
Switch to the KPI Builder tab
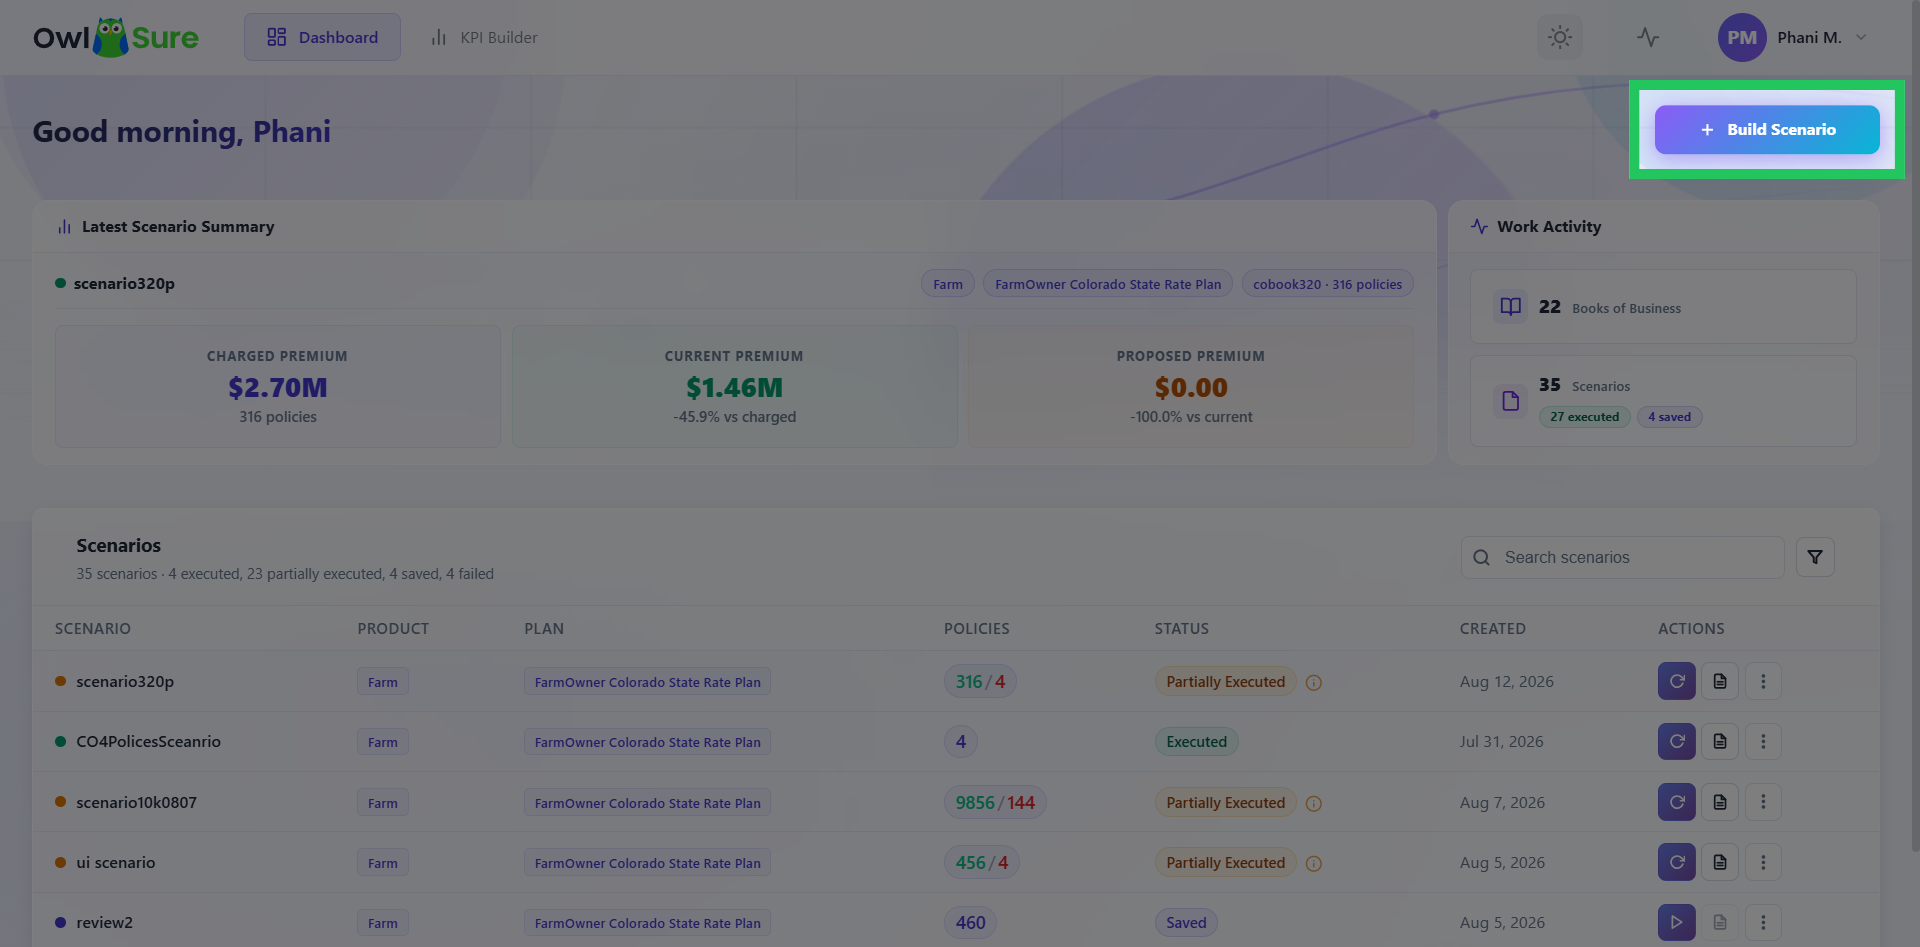(x=484, y=38)
